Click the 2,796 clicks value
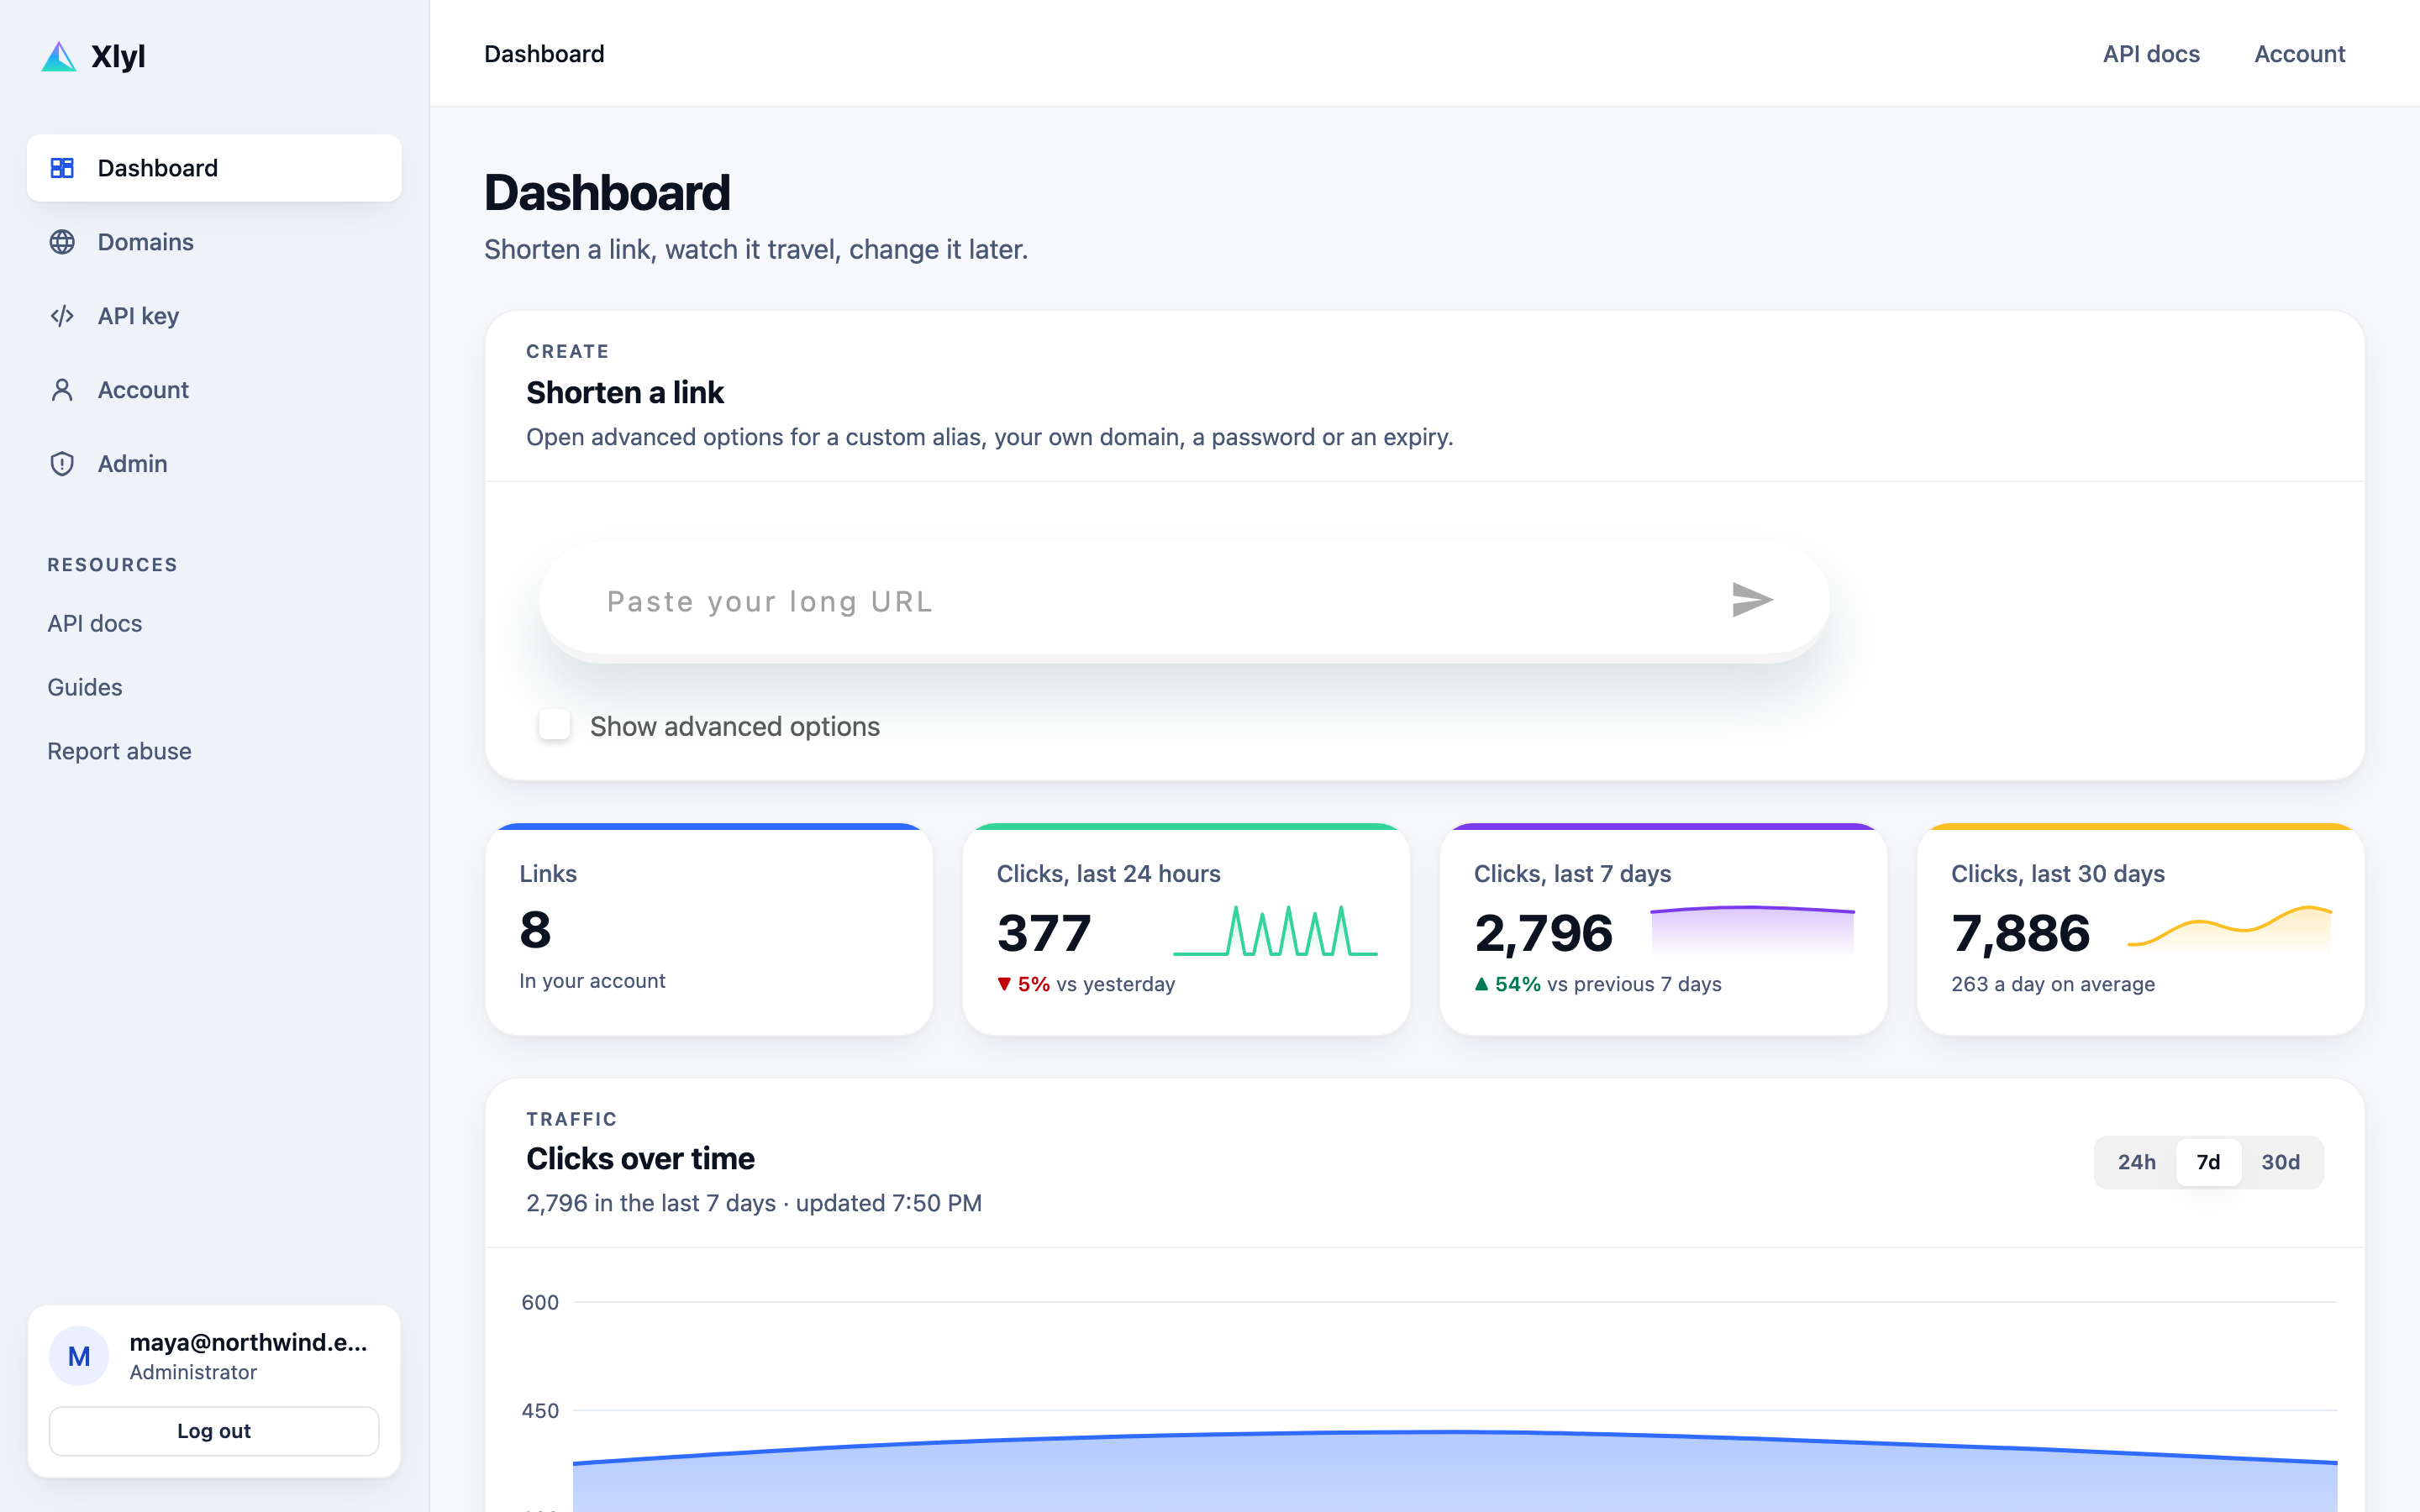Screen dimensions: 2420x1512 [1543, 933]
